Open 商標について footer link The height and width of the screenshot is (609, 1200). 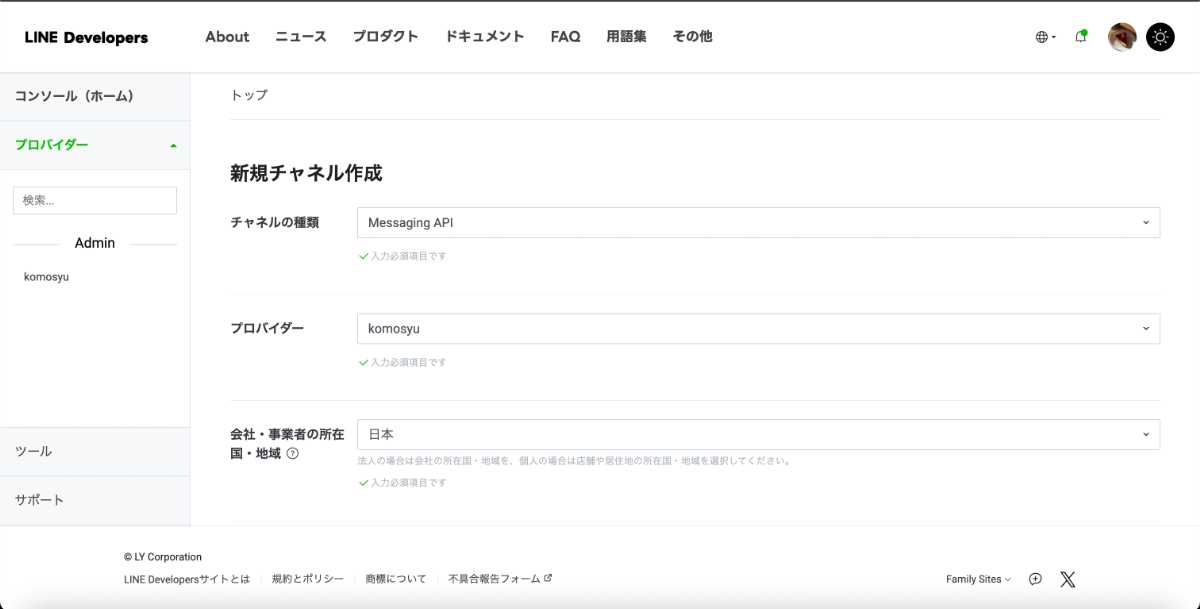point(396,579)
